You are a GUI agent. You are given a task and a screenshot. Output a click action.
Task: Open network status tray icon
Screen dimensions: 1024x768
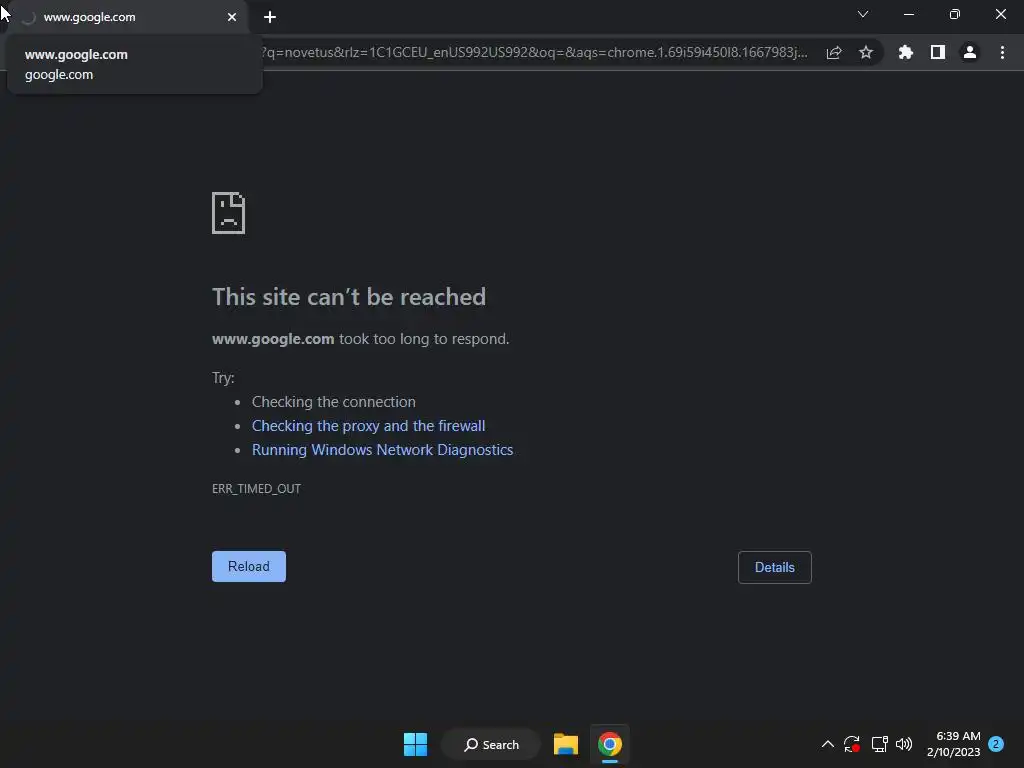879,744
